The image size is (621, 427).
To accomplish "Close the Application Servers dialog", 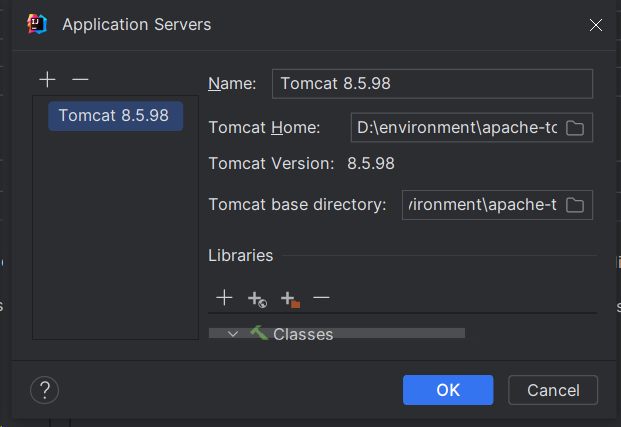I will [596, 25].
